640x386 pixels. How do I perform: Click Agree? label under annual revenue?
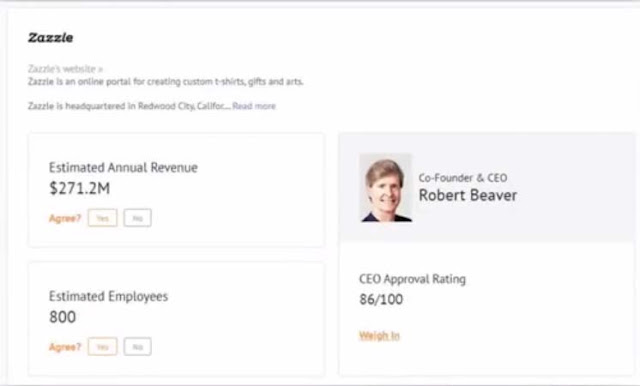coord(65,218)
